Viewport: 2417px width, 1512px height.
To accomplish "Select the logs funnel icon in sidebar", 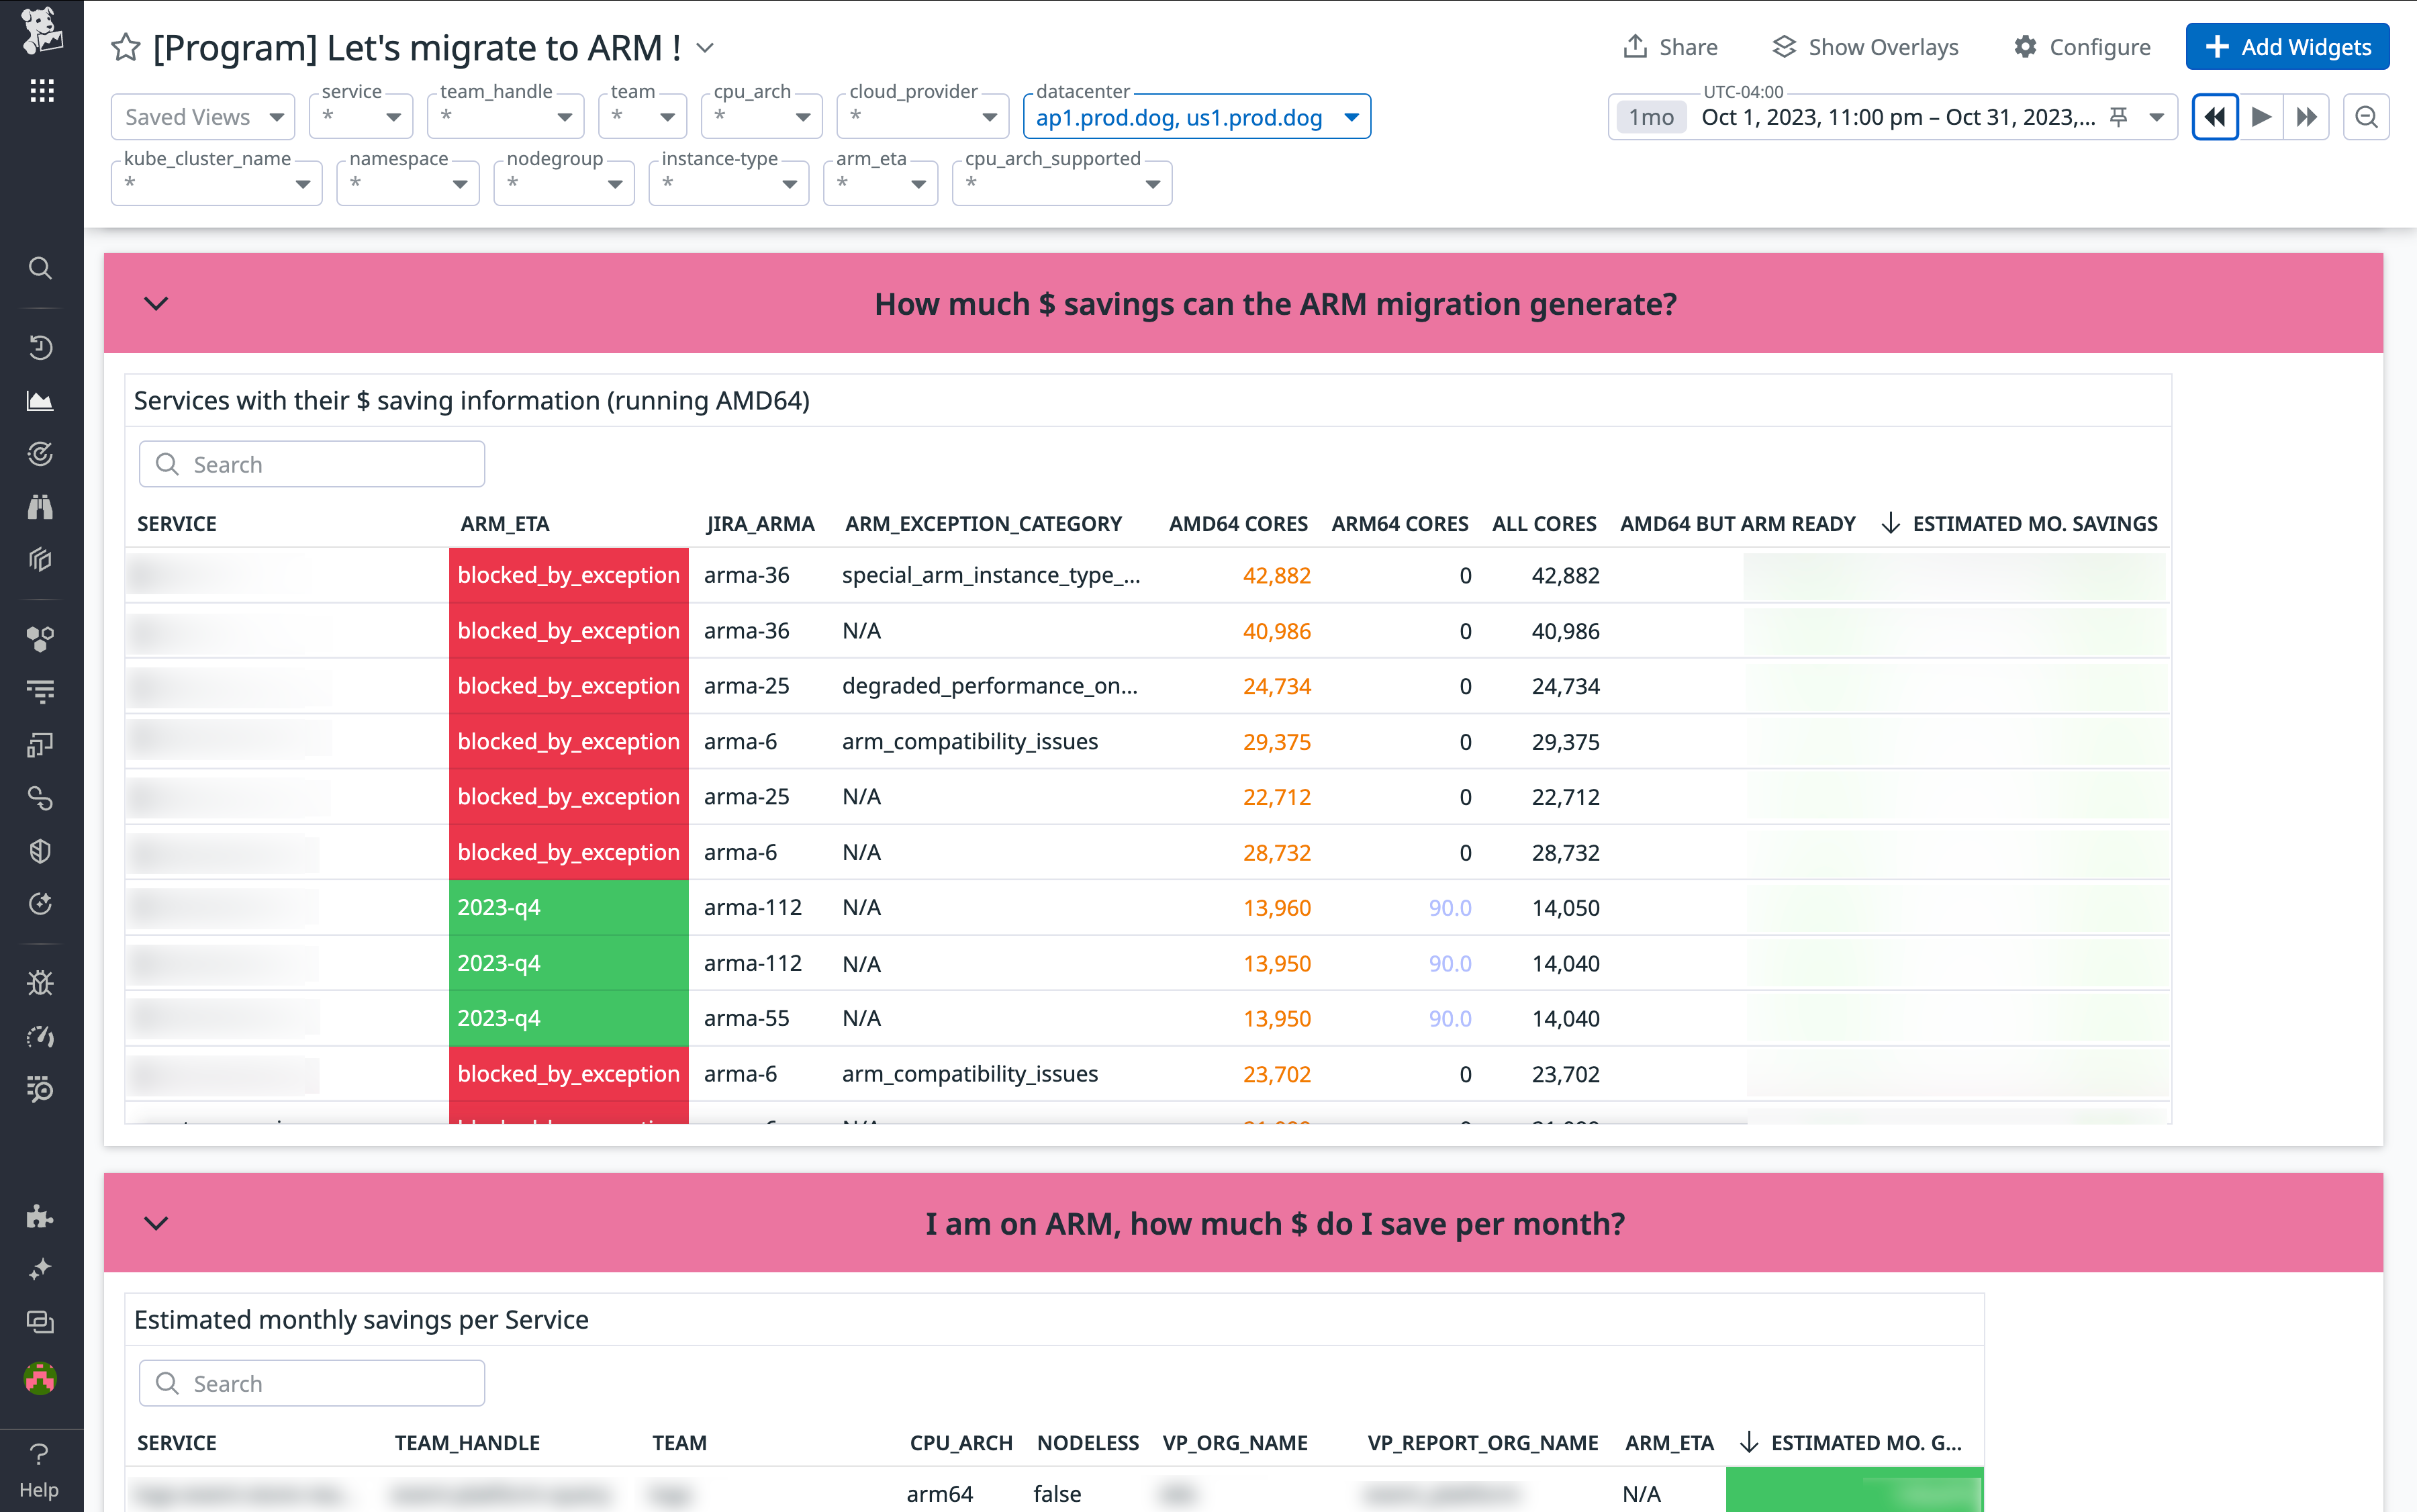I will (x=40, y=691).
